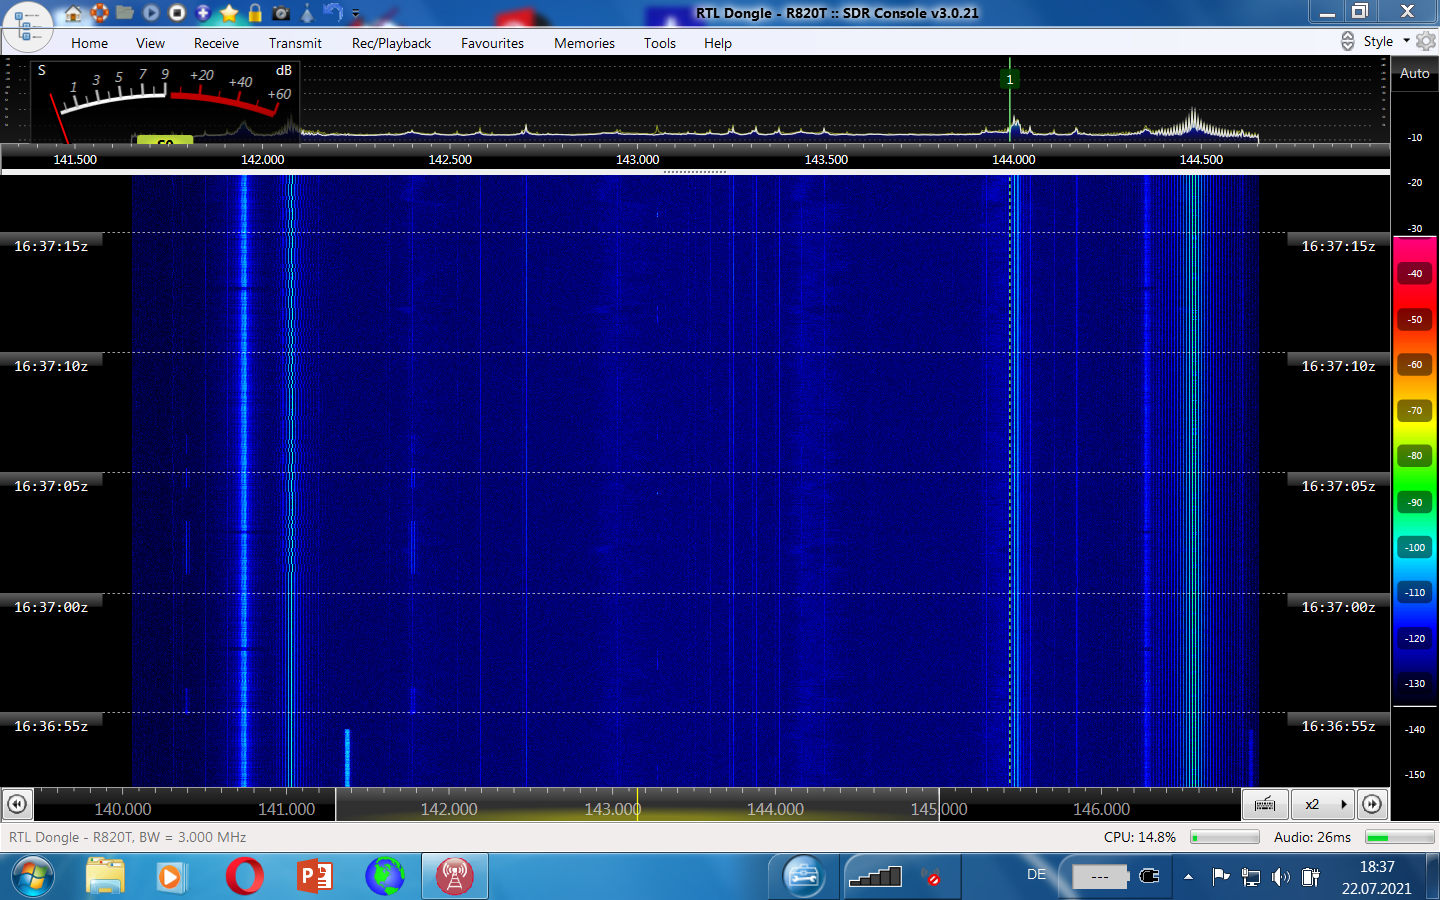Click 143.000 on the bottom frequency scrollbar
Viewport: 1440px width, 900px height.
[x=612, y=809]
